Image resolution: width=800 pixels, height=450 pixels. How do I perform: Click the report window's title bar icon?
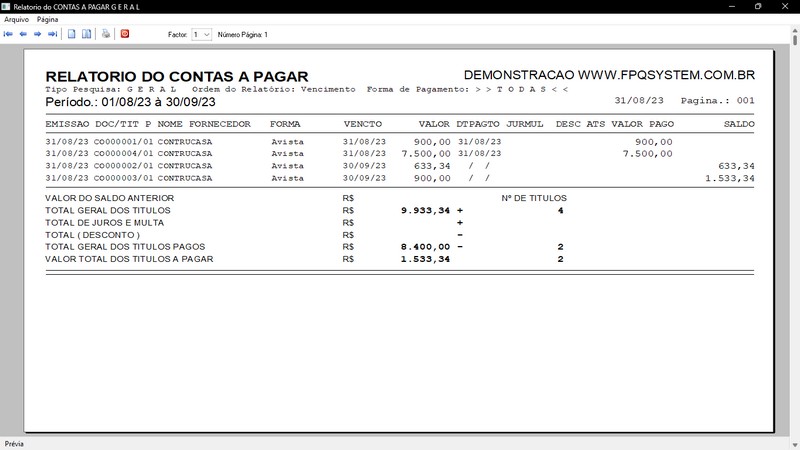click(6, 7)
